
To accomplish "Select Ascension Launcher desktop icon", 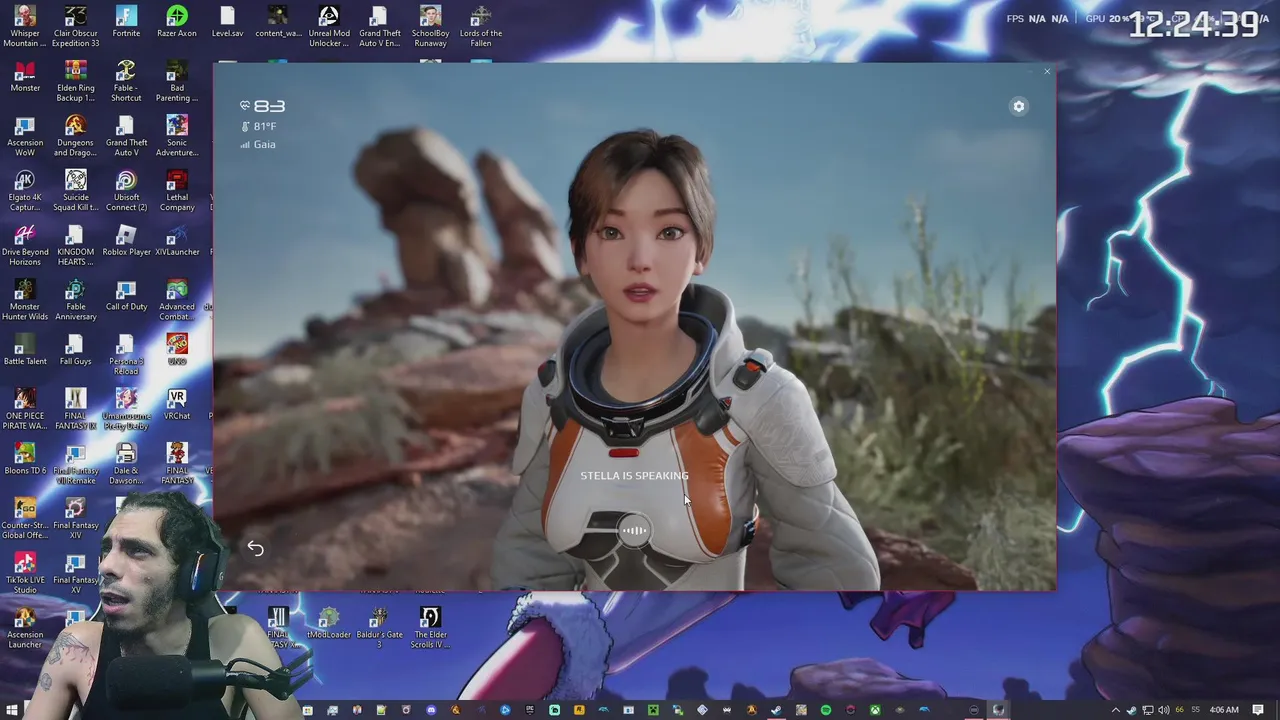I will pyautogui.click(x=25, y=630).
